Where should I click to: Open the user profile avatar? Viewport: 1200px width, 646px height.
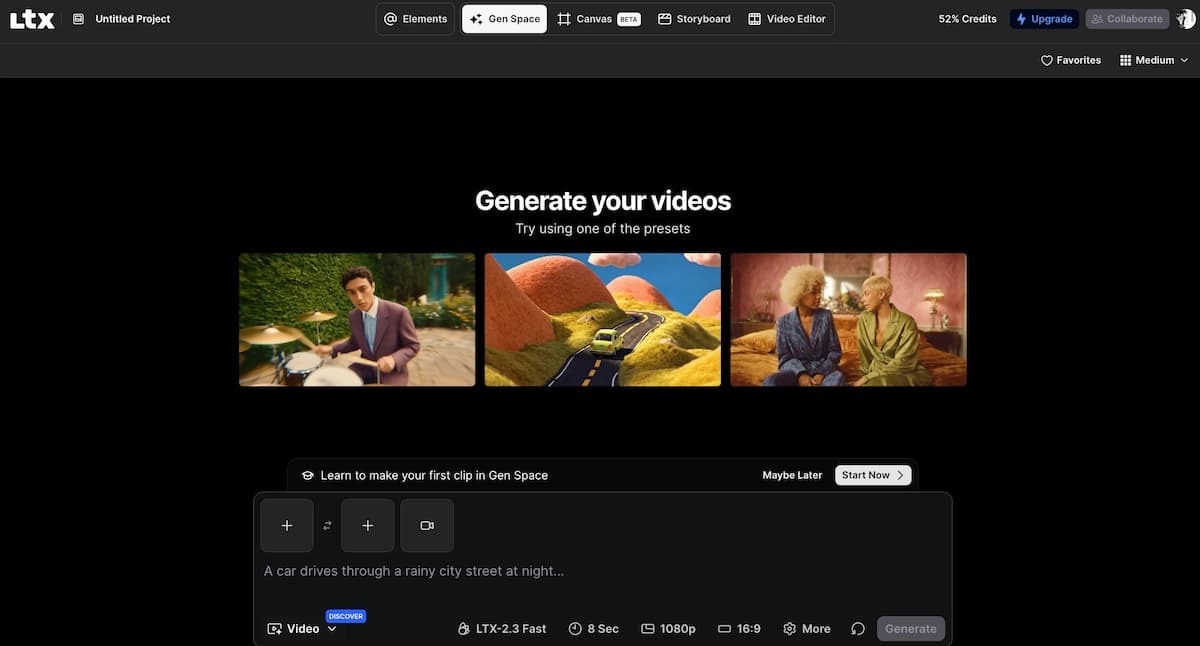pyautogui.click(x=1186, y=19)
